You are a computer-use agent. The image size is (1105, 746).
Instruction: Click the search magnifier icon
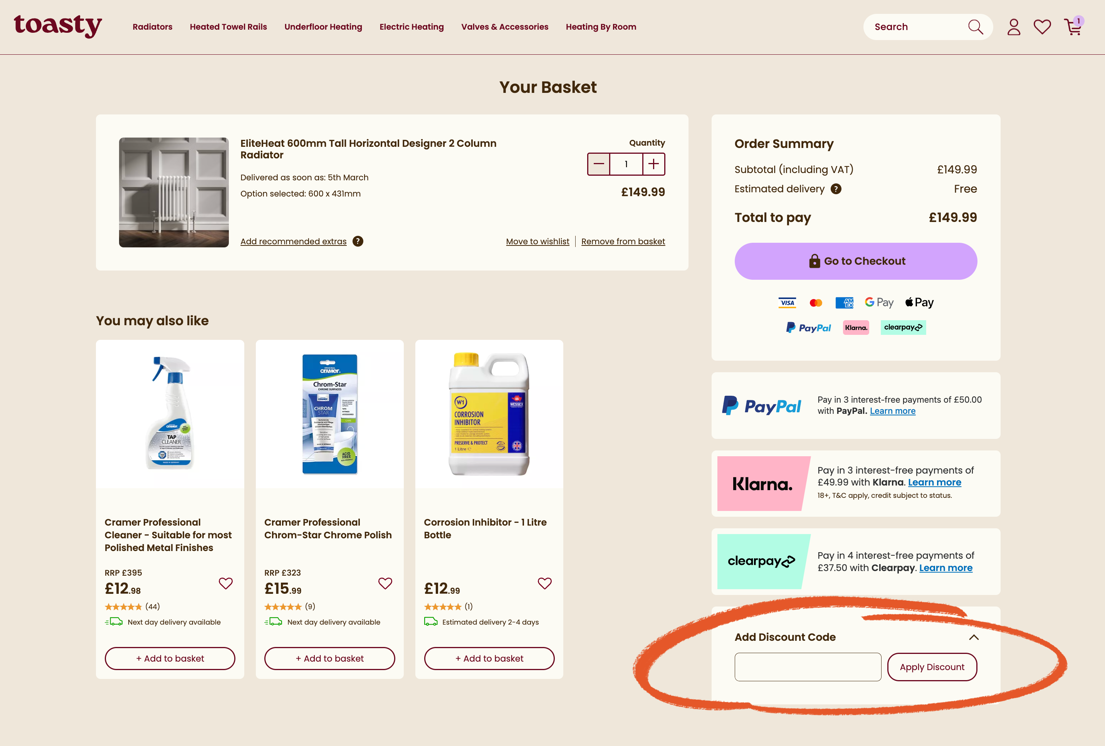(x=975, y=27)
